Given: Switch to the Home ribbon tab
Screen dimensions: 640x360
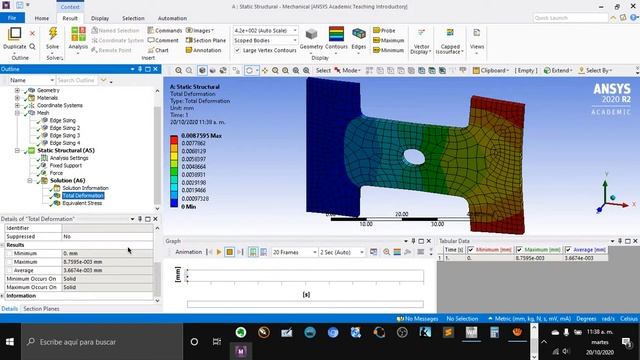Looking at the screenshot, I should pyautogui.click(x=42, y=18).
